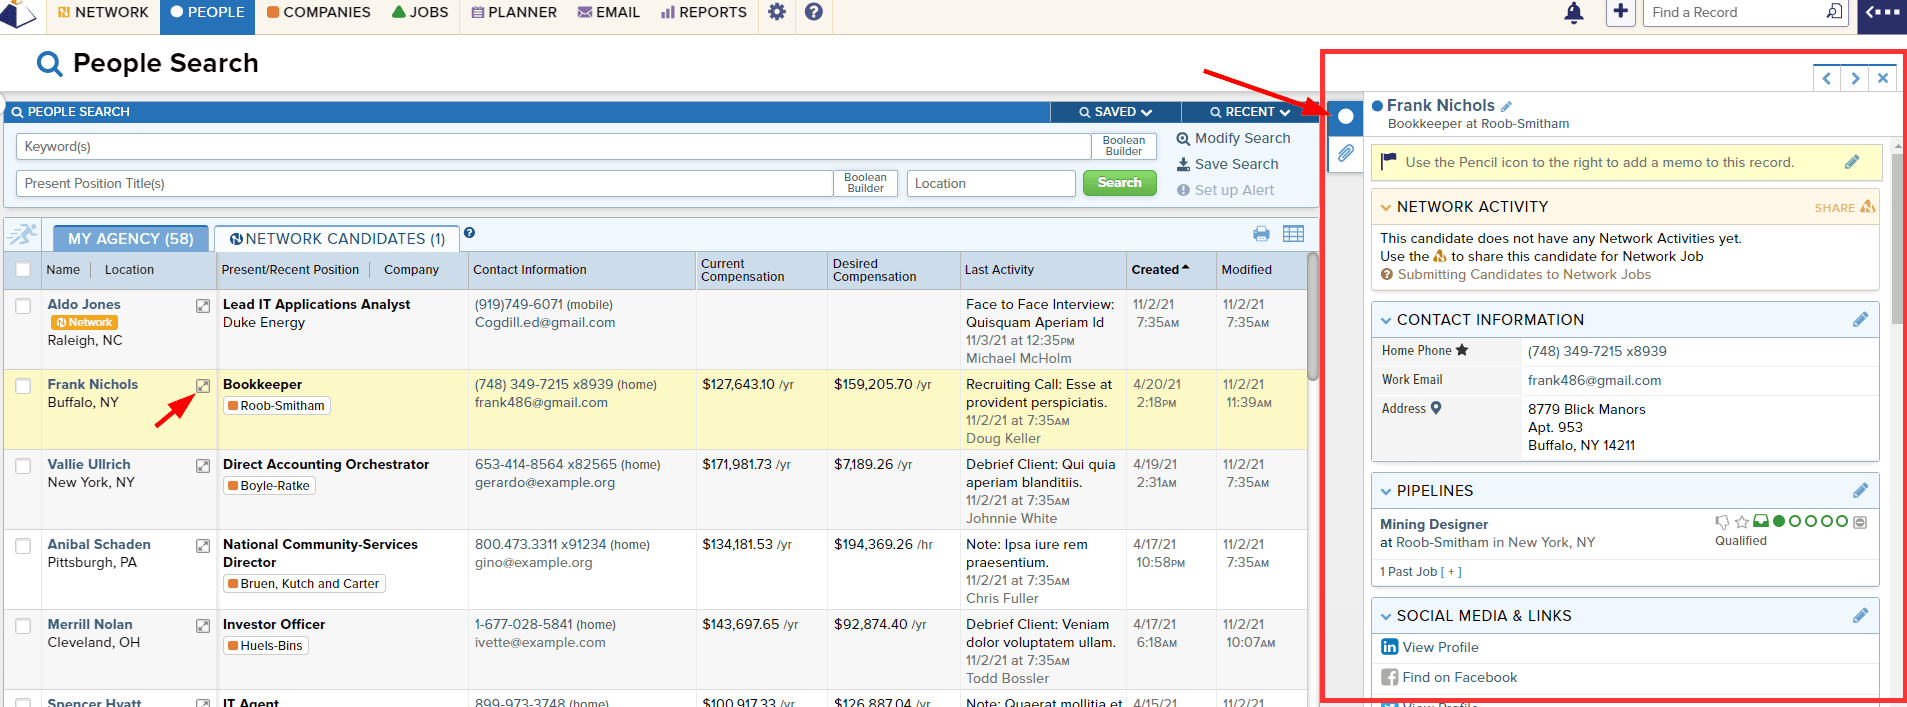Collapse Social Media & Links section
Viewport: 1907px width, 707px height.
tap(1386, 616)
